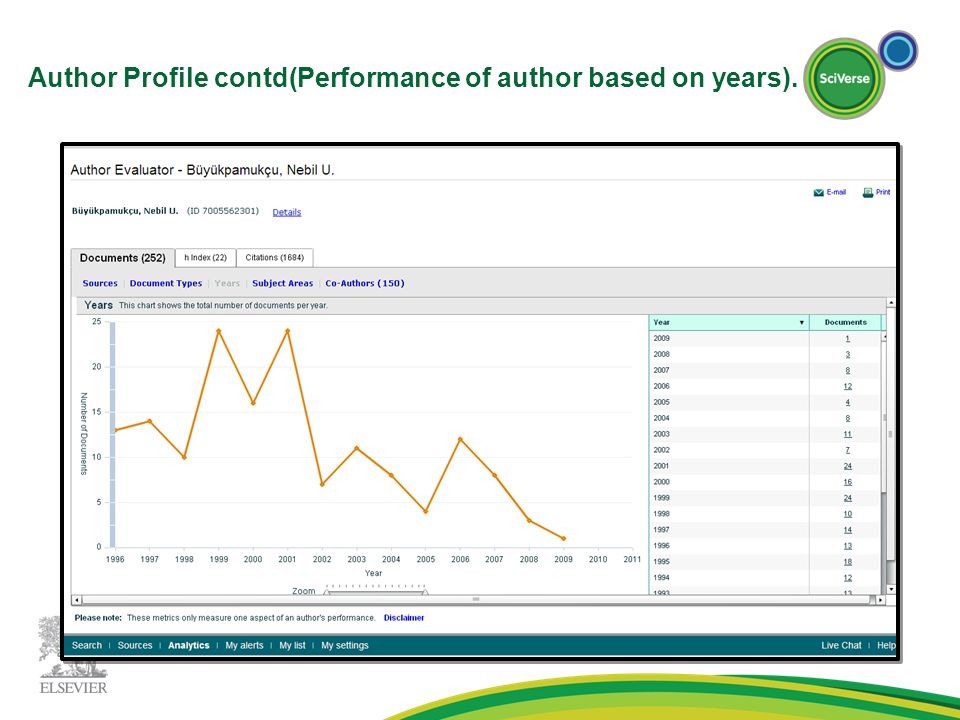Click the Documents column header
Image resolution: width=960 pixels, height=720 pixels.
tap(846, 323)
